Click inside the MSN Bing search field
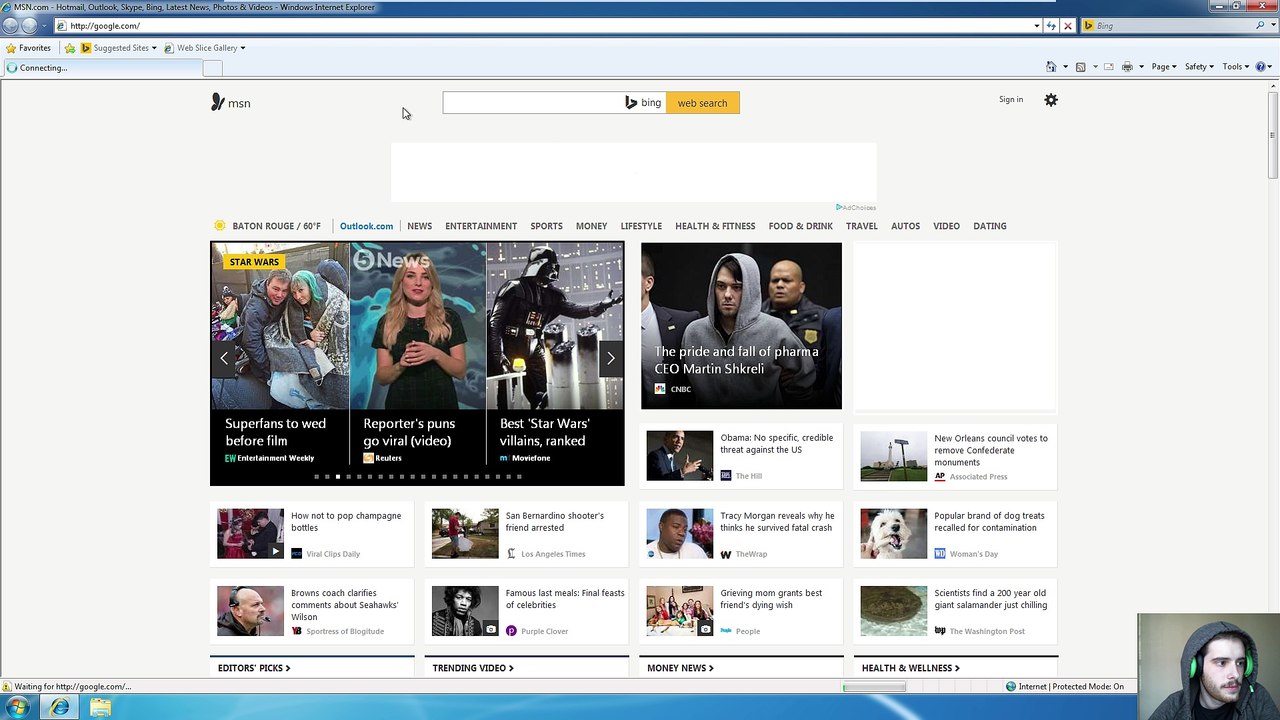Screen dimensions: 1280x720 [533, 103]
